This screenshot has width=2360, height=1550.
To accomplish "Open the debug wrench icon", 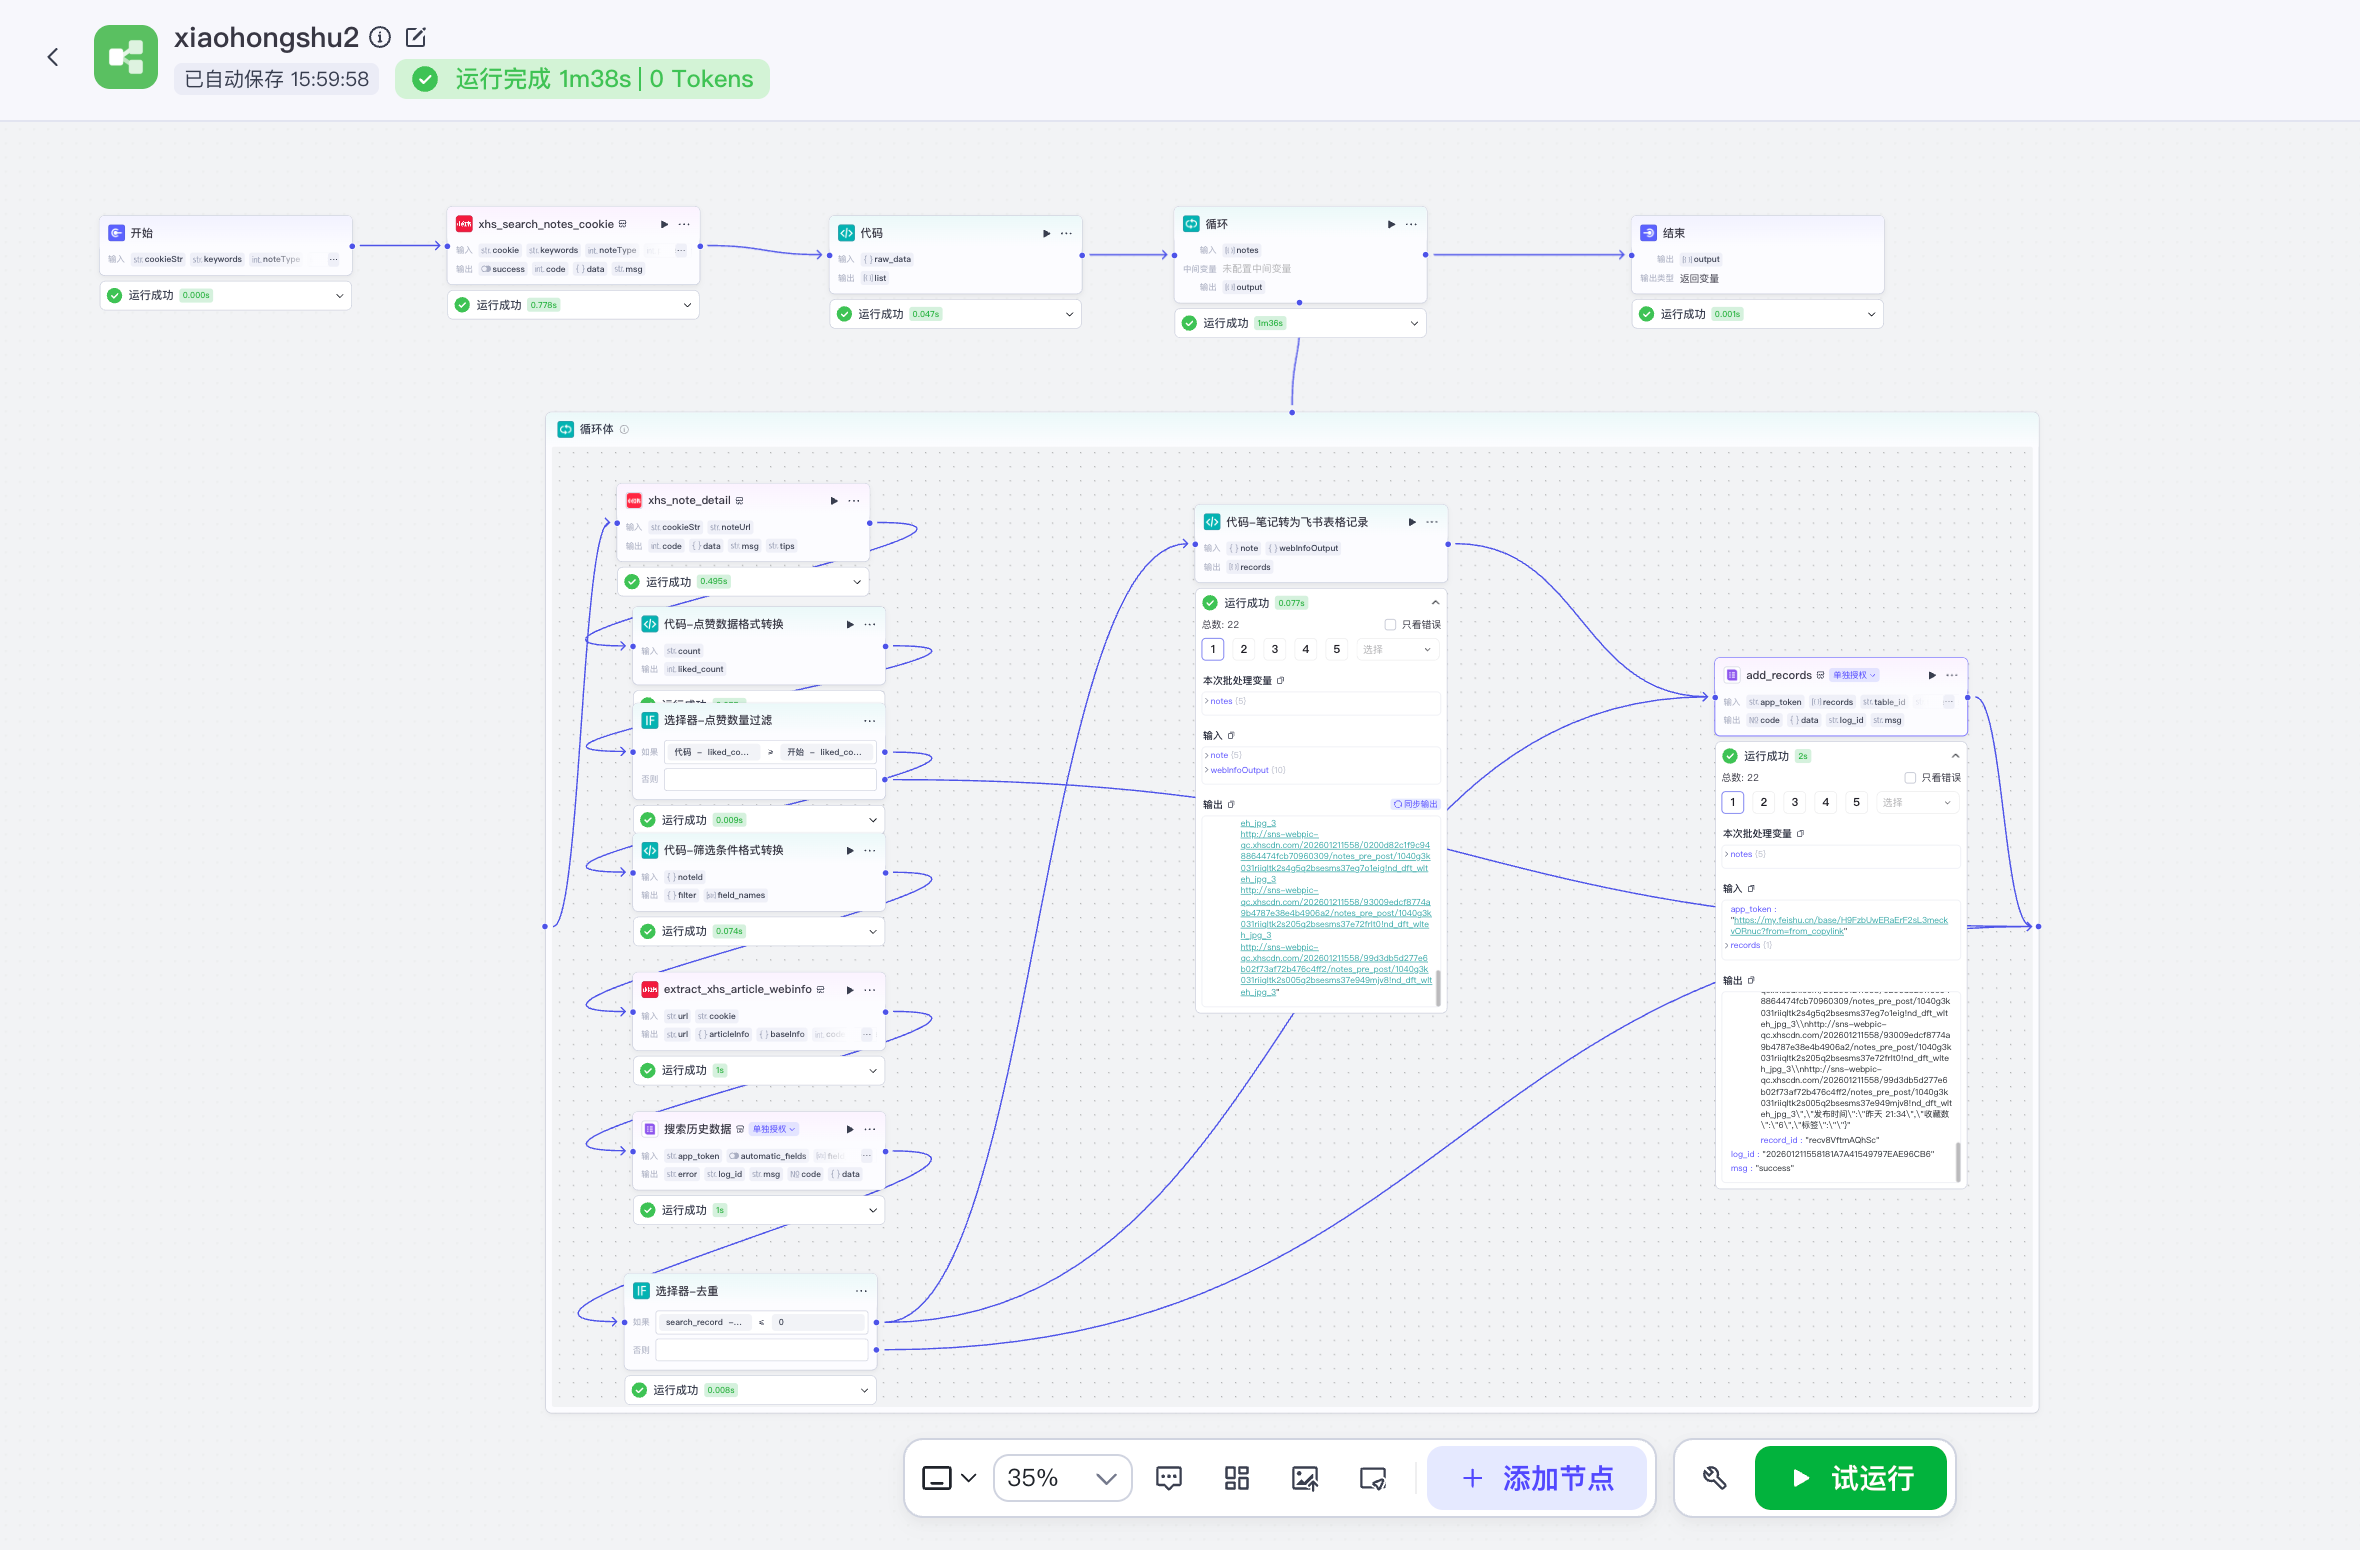I will pyautogui.click(x=1715, y=1478).
